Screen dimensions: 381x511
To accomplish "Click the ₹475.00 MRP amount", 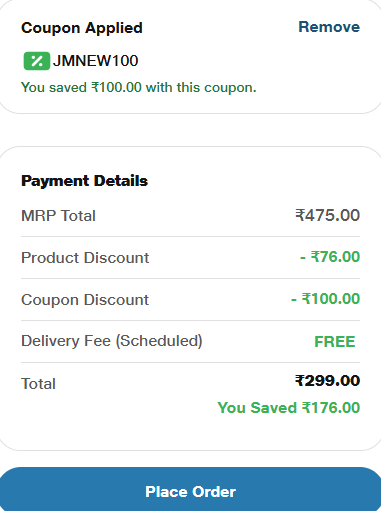I will (327, 215).
